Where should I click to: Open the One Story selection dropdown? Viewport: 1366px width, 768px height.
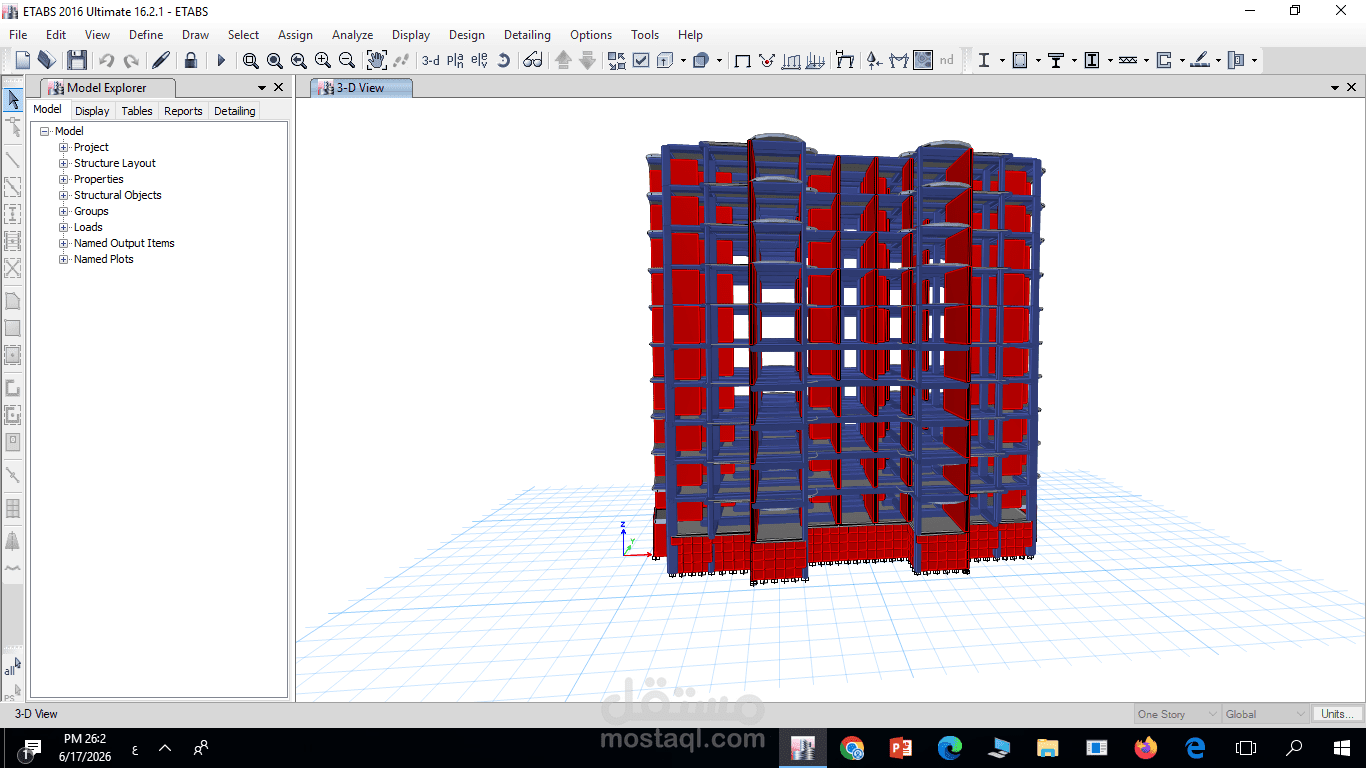click(x=1178, y=714)
